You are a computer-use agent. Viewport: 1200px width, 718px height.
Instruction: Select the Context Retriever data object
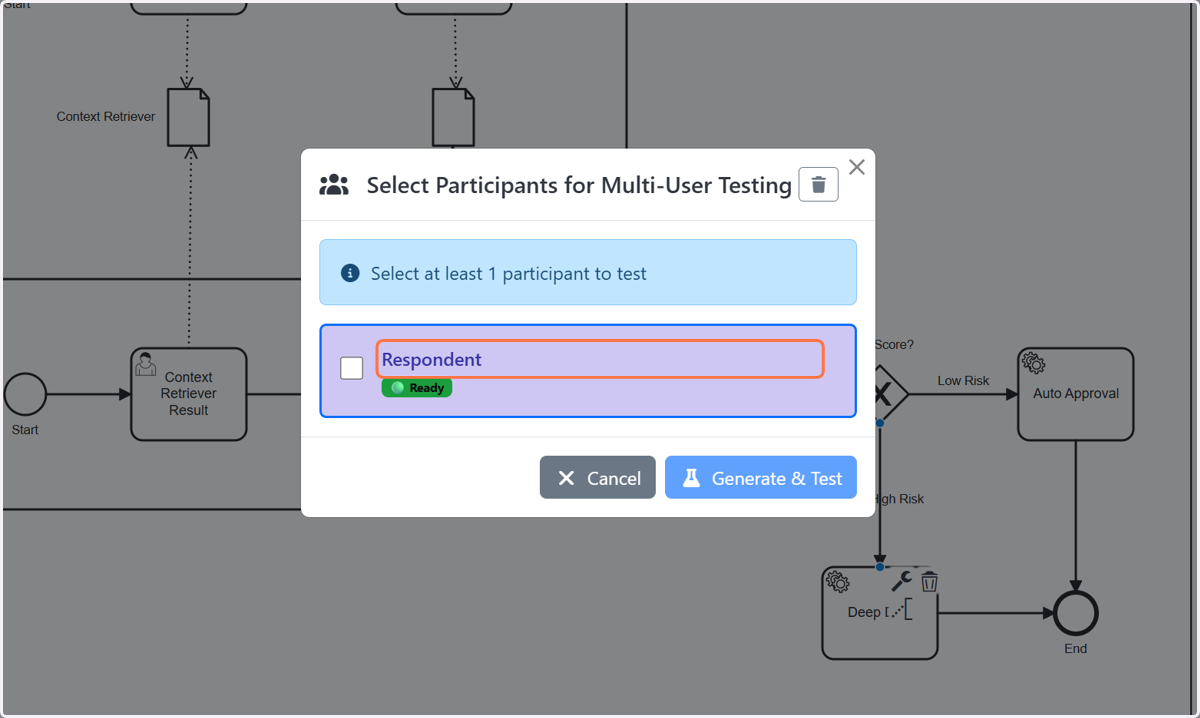188,117
